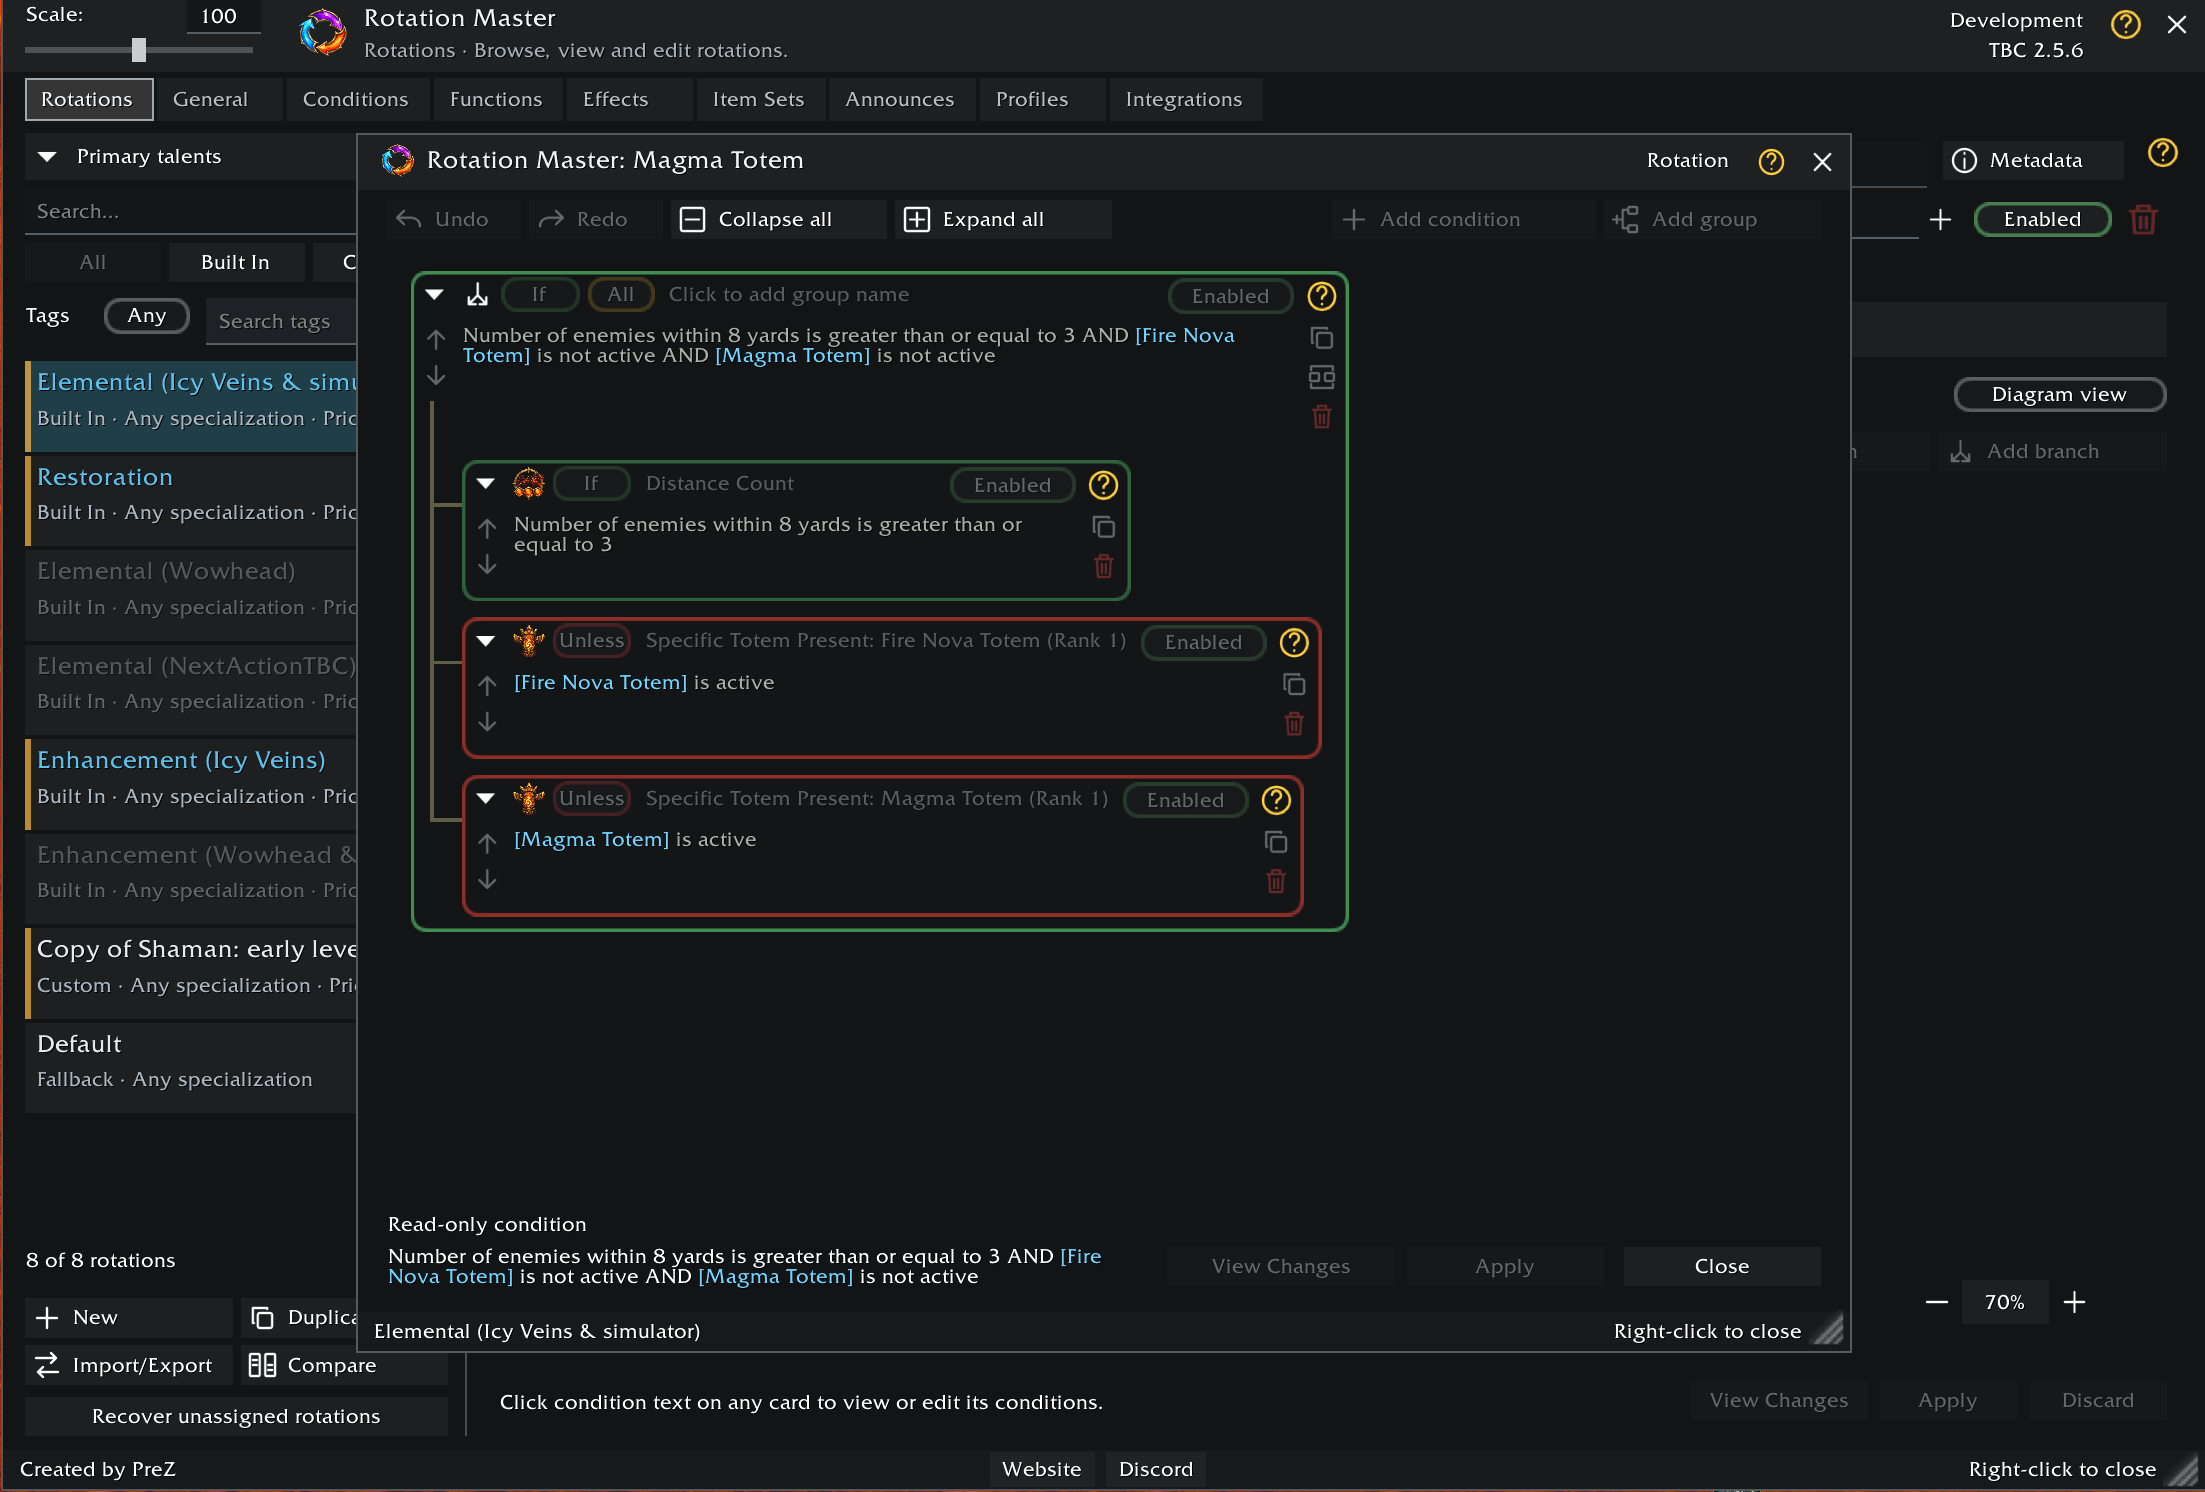Copy the Magma Totem condition card
The height and width of the screenshot is (1492, 2205).
click(x=1275, y=842)
